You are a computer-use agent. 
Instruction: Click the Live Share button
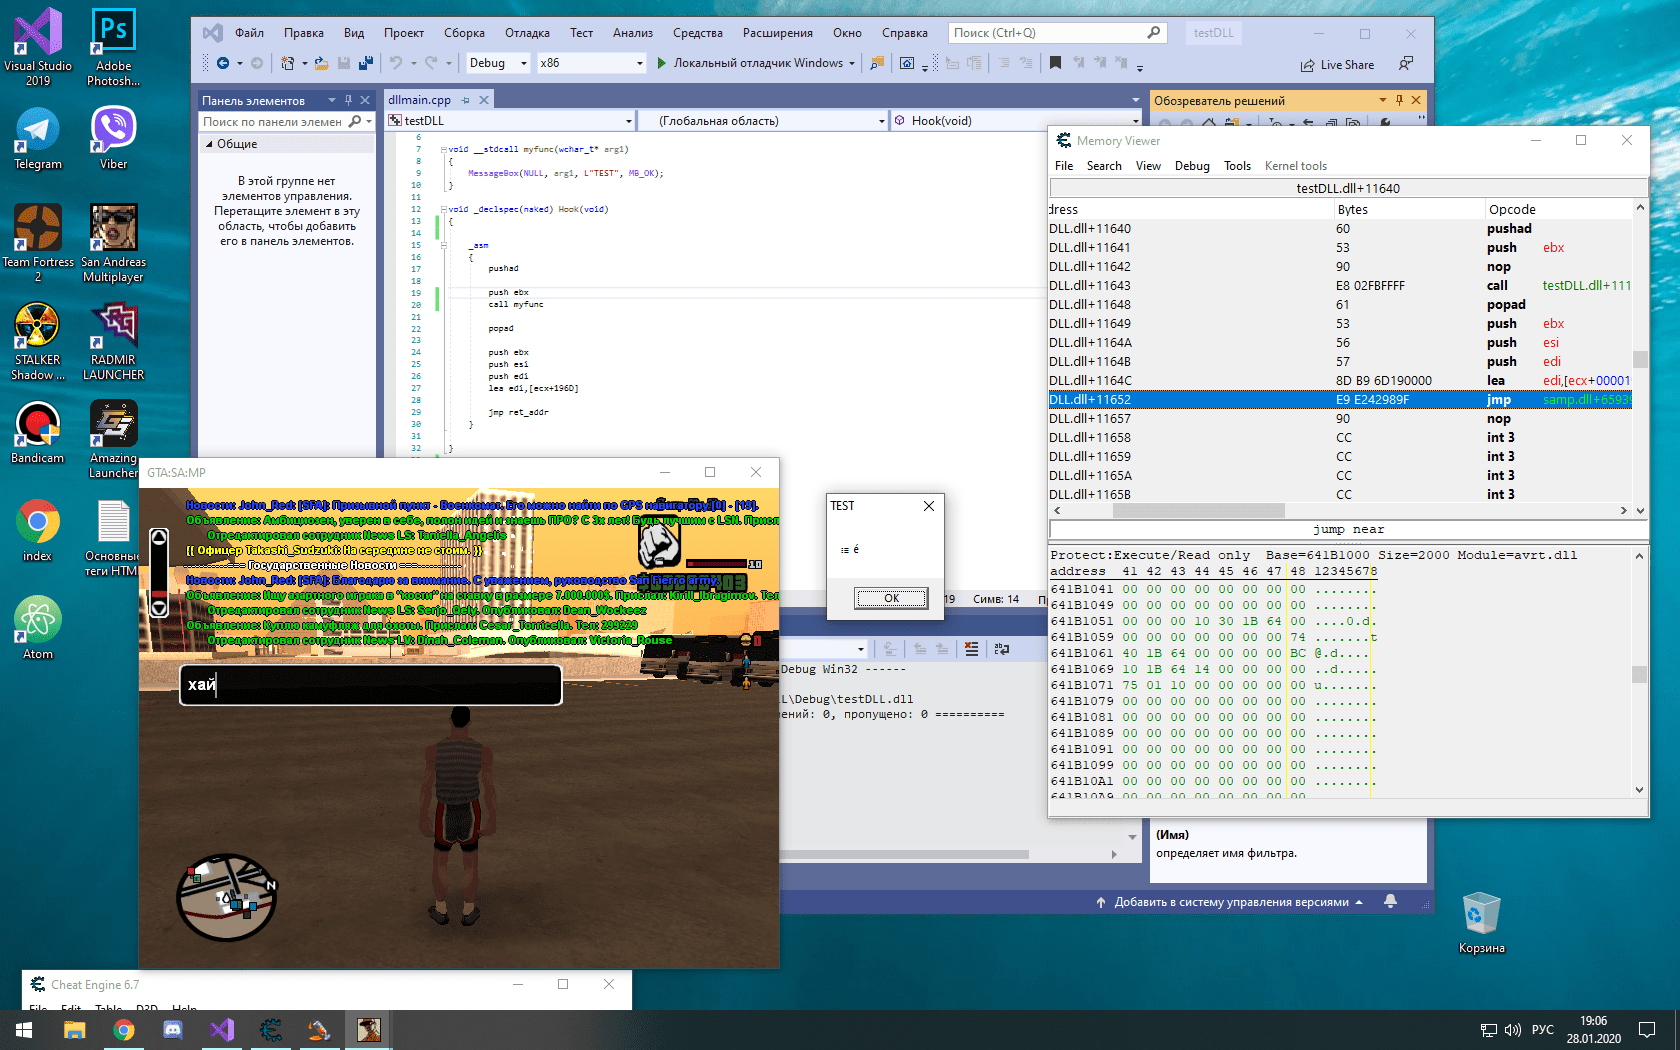(x=1337, y=65)
